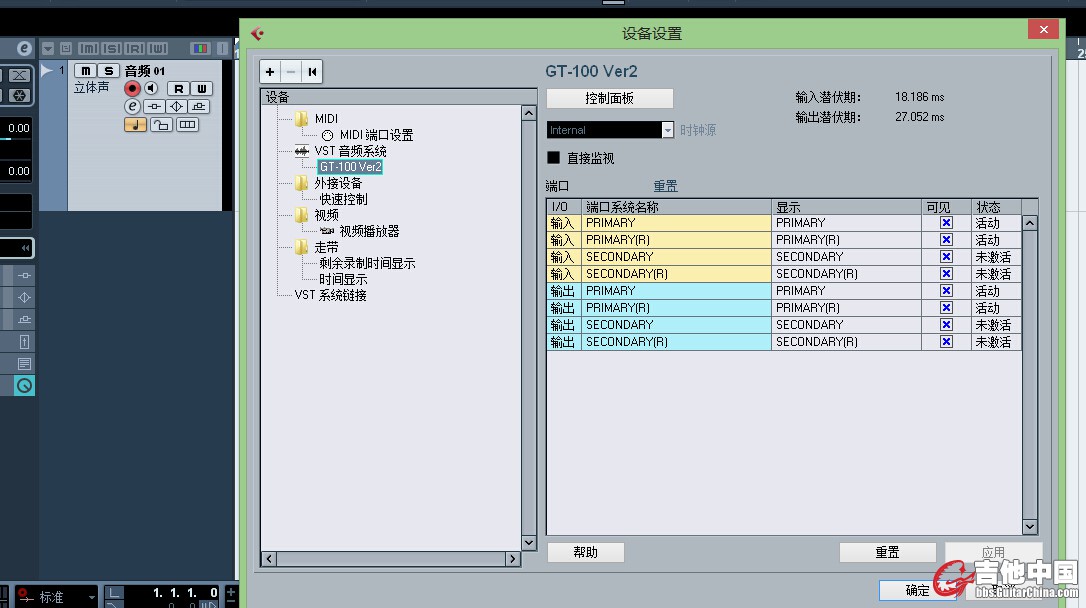Select VST 音频系统 in device tree

point(350,151)
